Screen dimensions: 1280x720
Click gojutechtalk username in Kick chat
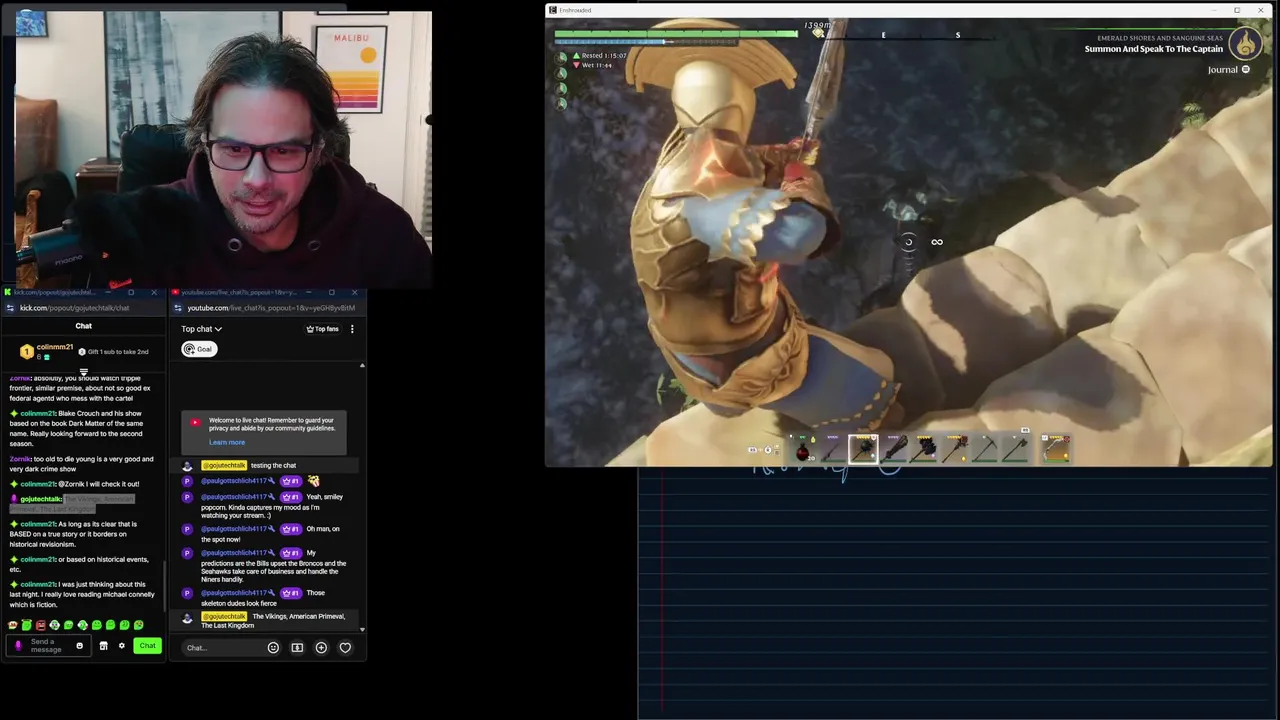[x=41, y=499]
